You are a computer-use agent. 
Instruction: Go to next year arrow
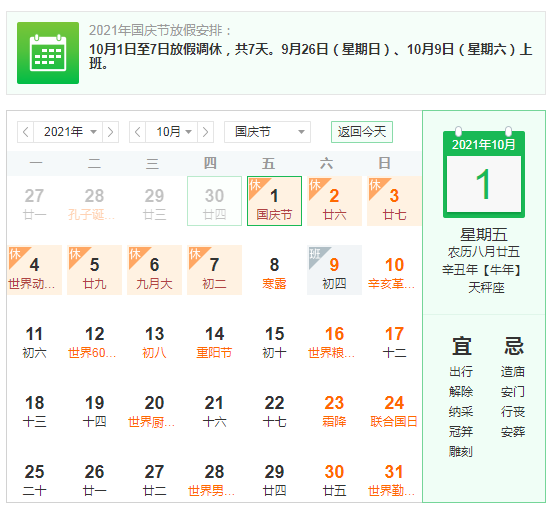110,132
